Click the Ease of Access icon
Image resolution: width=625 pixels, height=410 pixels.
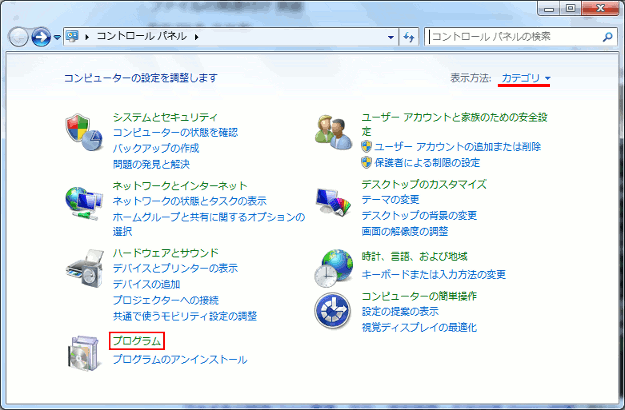pyautogui.click(x=332, y=311)
